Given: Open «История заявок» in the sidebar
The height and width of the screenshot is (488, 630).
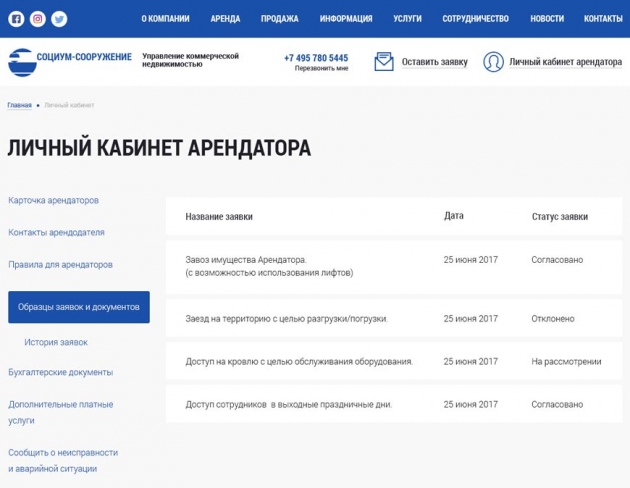Looking at the screenshot, I should [x=56, y=342].
